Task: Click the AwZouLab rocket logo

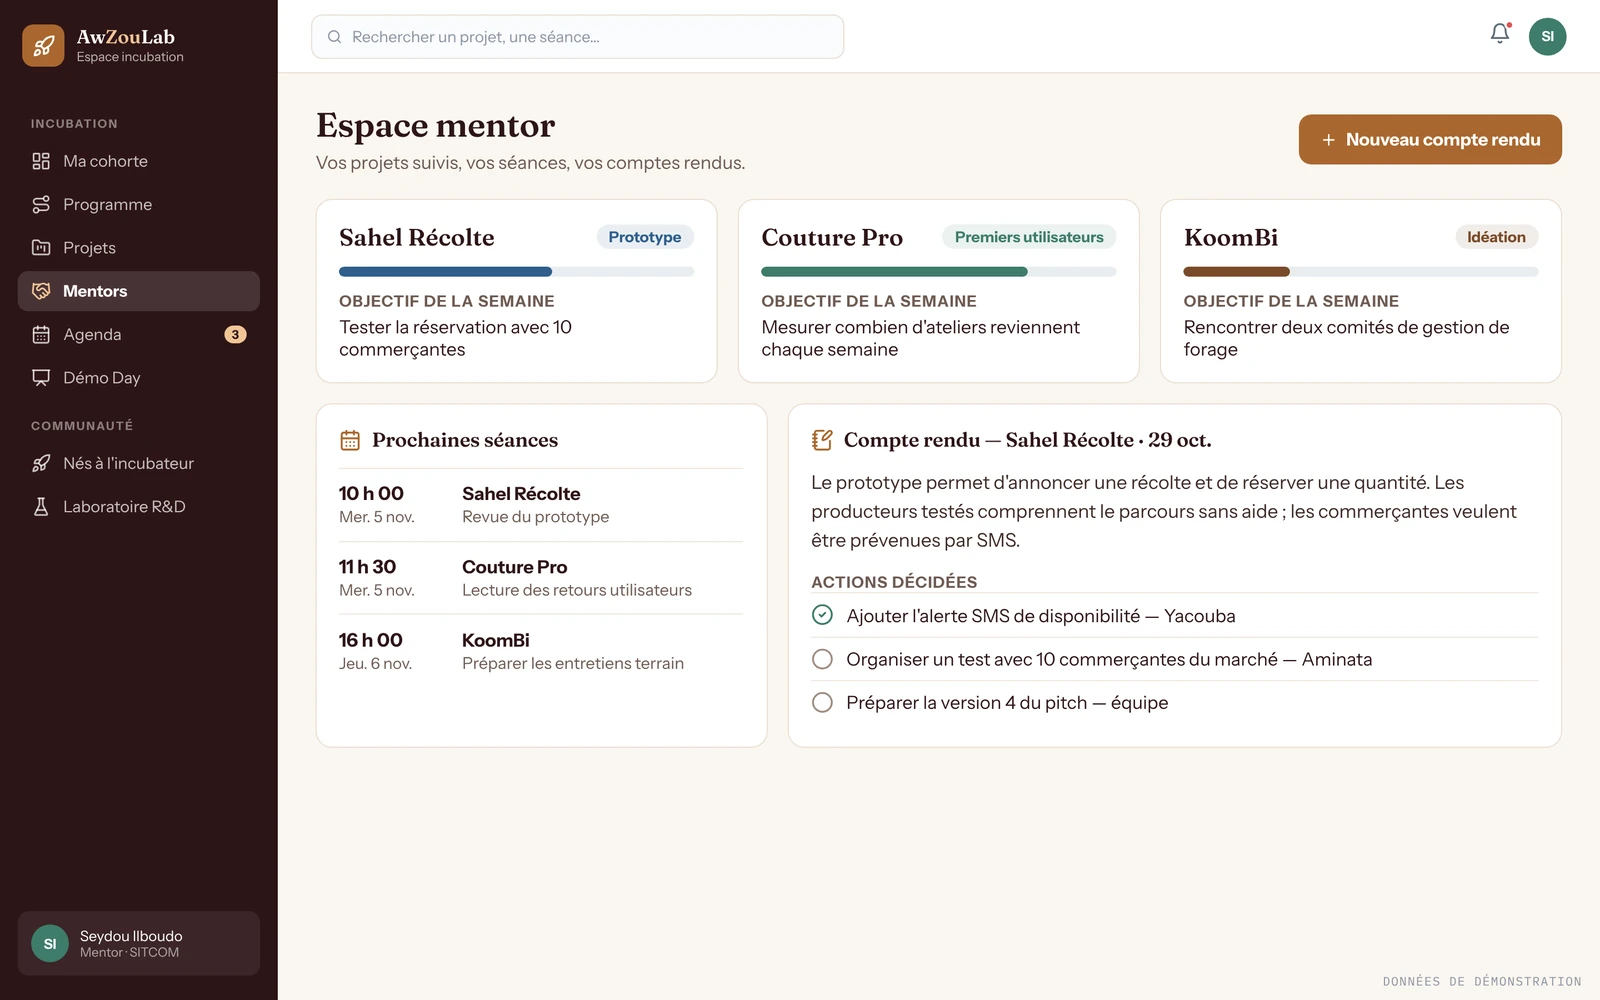Action: pos(43,46)
